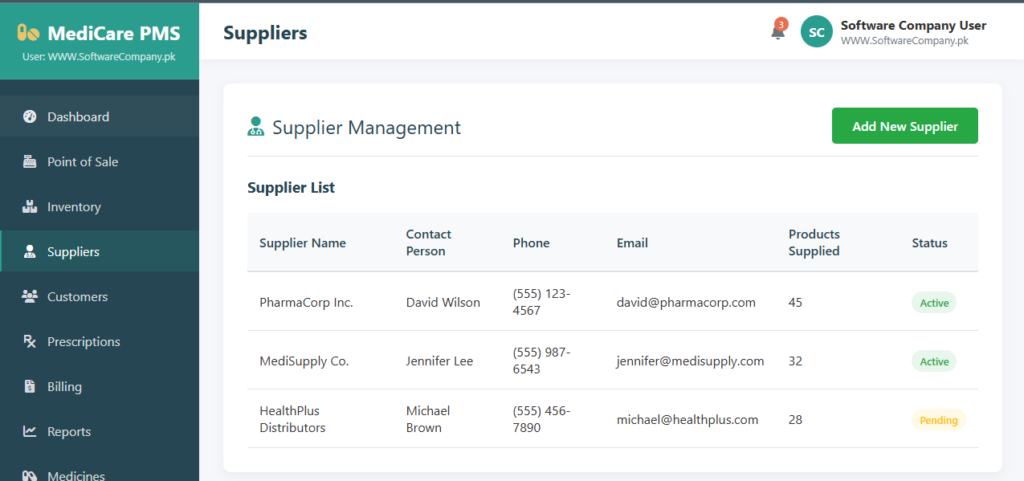The image size is (1024, 481).
Task: Click the Prescriptions Rx icon
Action: (x=29, y=342)
